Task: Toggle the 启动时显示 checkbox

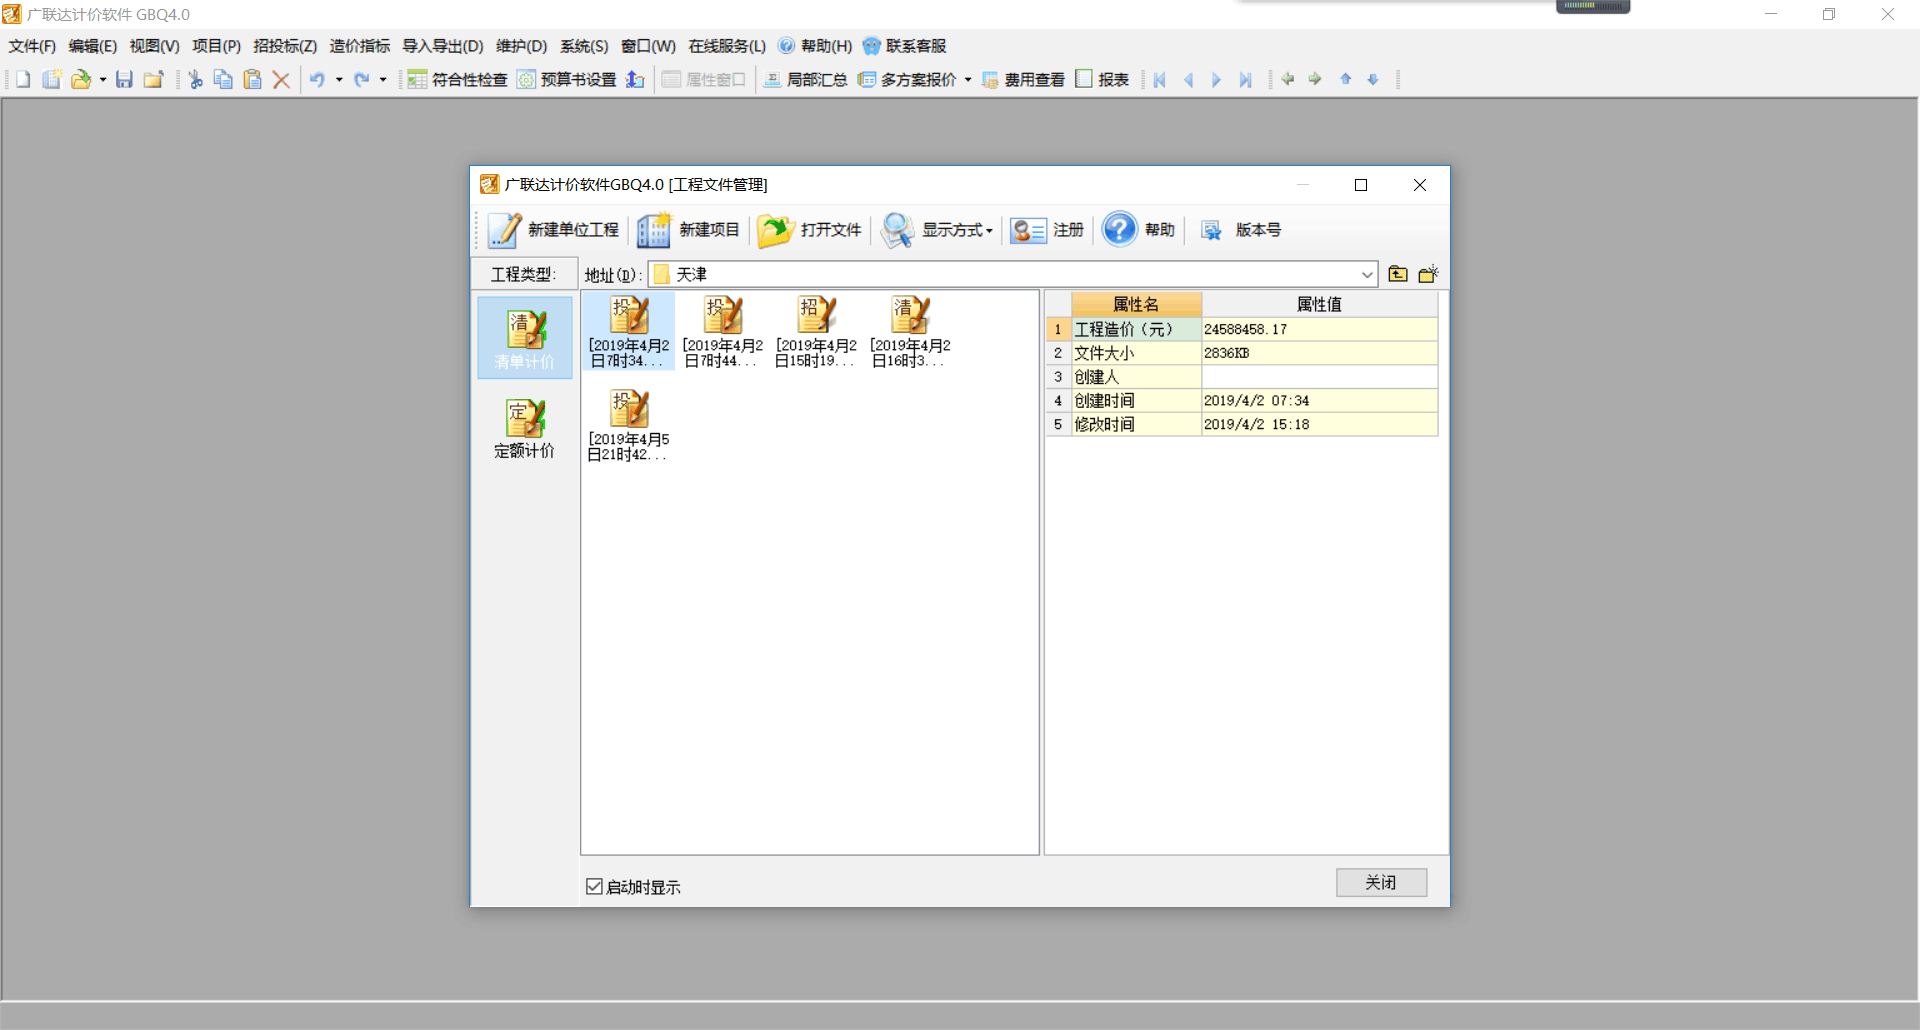Action: pyautogui.click(x=594, y=886)
